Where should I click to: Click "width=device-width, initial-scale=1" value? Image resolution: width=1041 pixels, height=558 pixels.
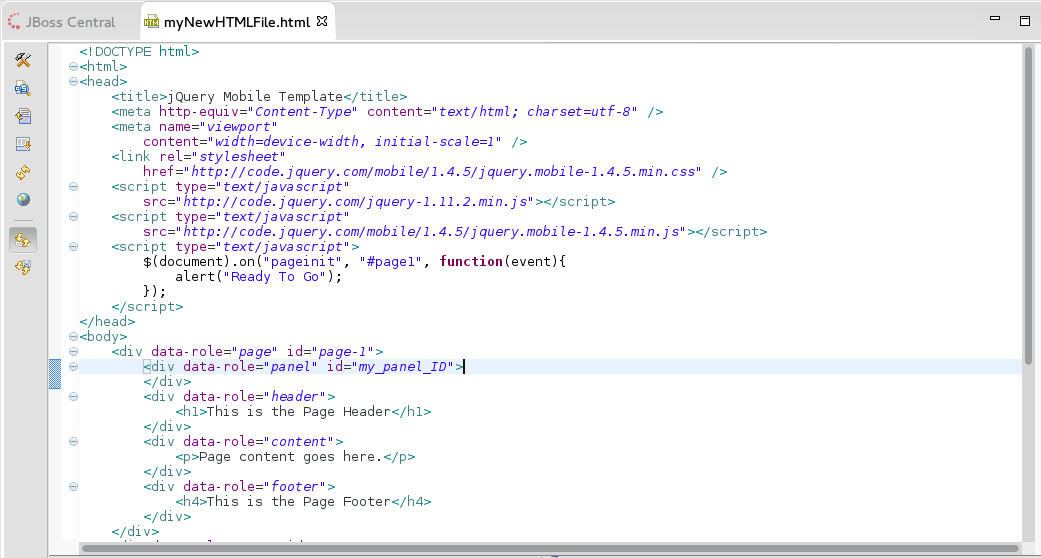(356, 141)
